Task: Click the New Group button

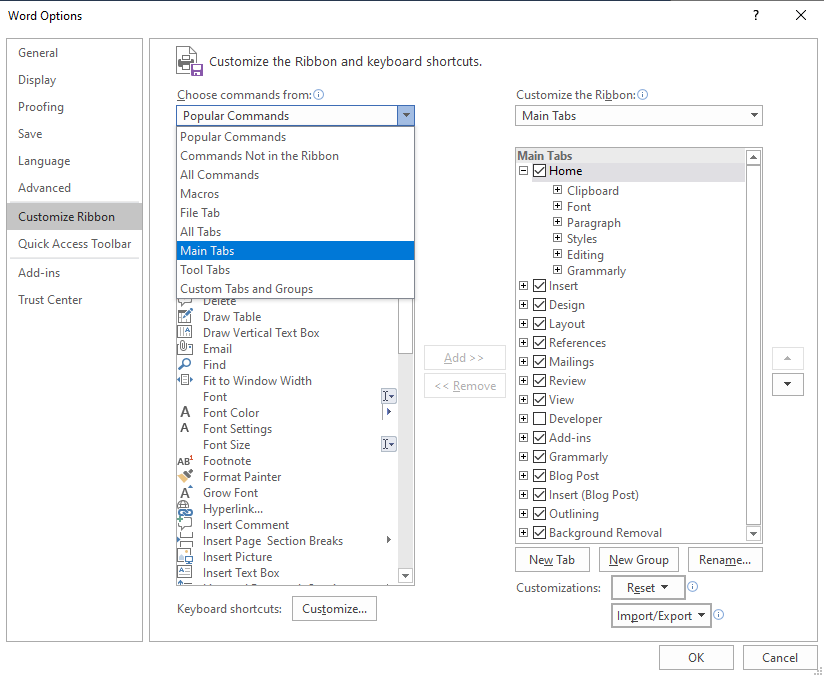Action: (x=638, y=560)
